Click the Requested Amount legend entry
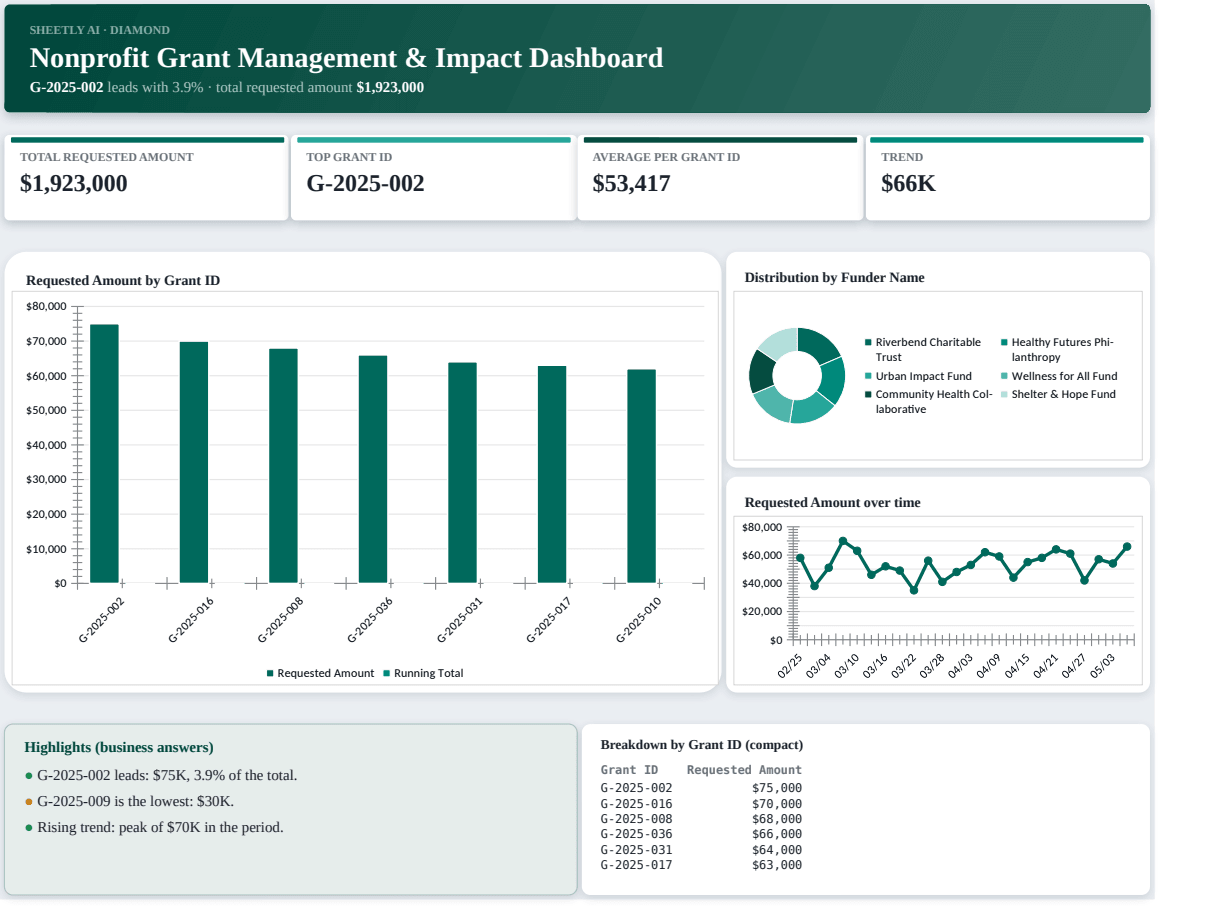 click(x=320, y=674)
